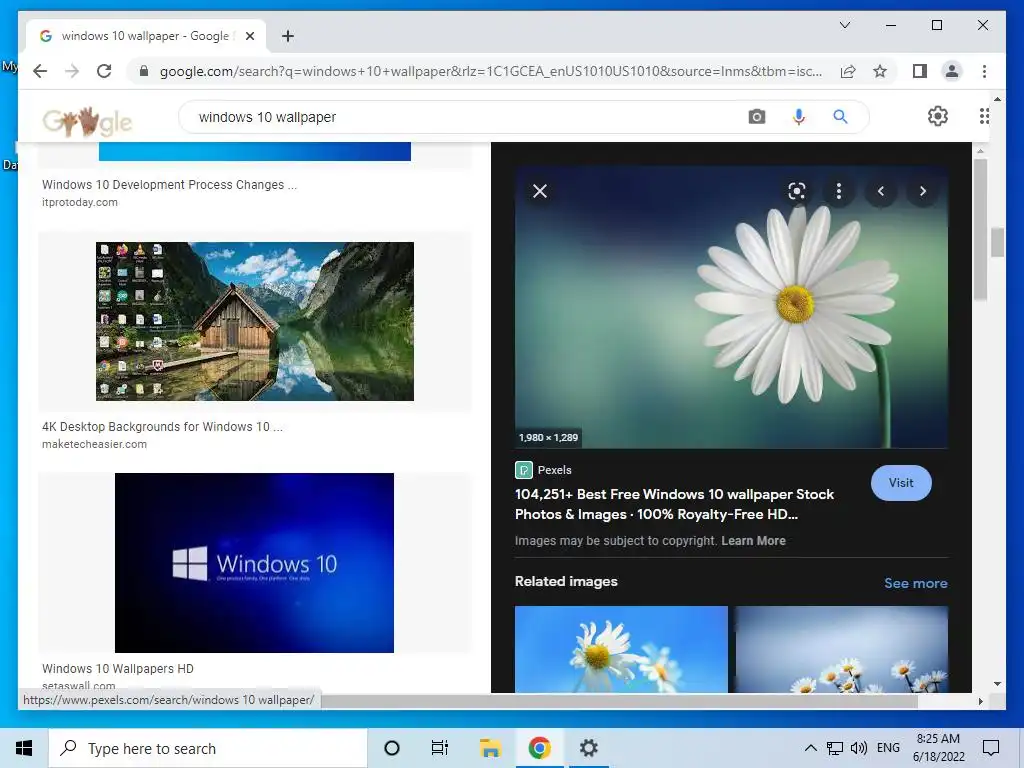Image resolution: width=1024 pixels, height=768 pixels.
Task: Click Learn More about copyright
Action: click(x=753, y=541)
